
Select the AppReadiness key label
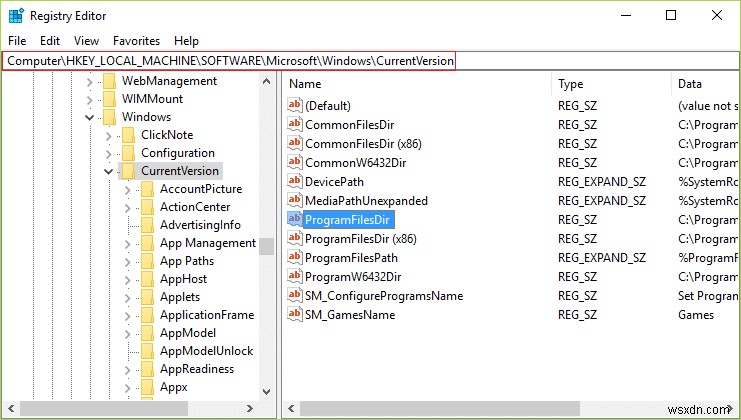tap(197, 369)
